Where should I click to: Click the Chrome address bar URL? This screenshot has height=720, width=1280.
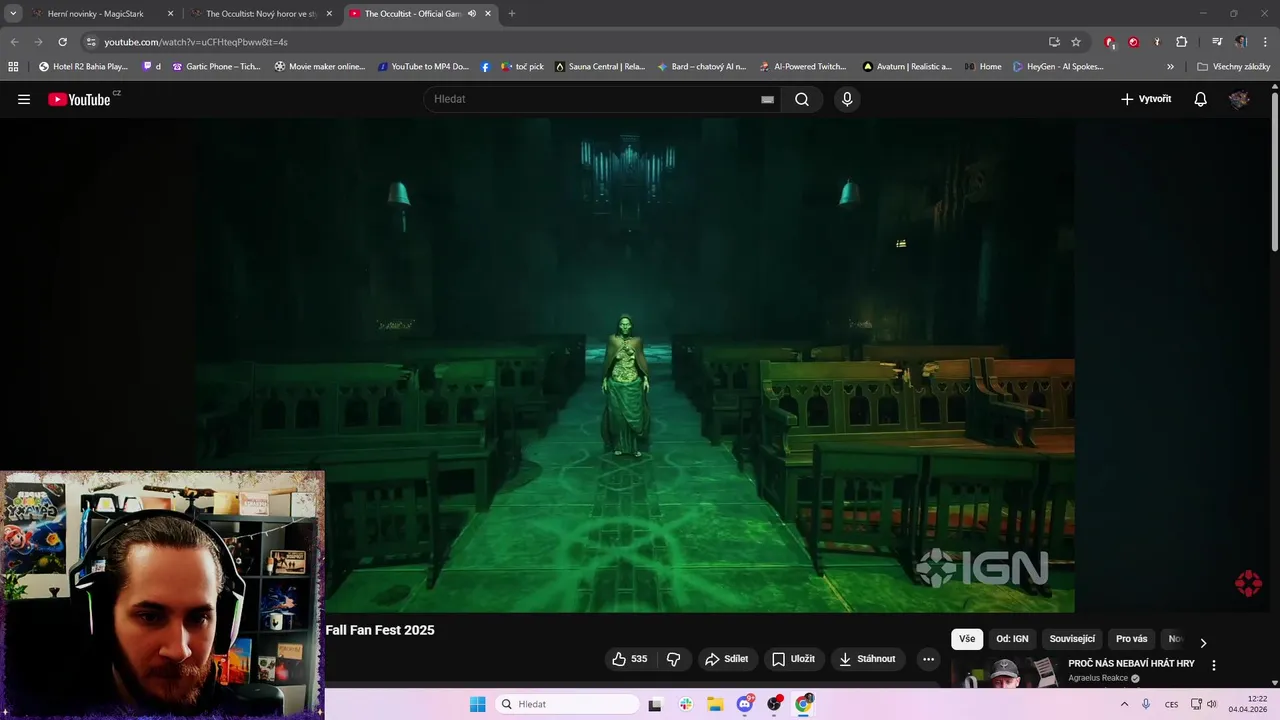tap(196, 42)
